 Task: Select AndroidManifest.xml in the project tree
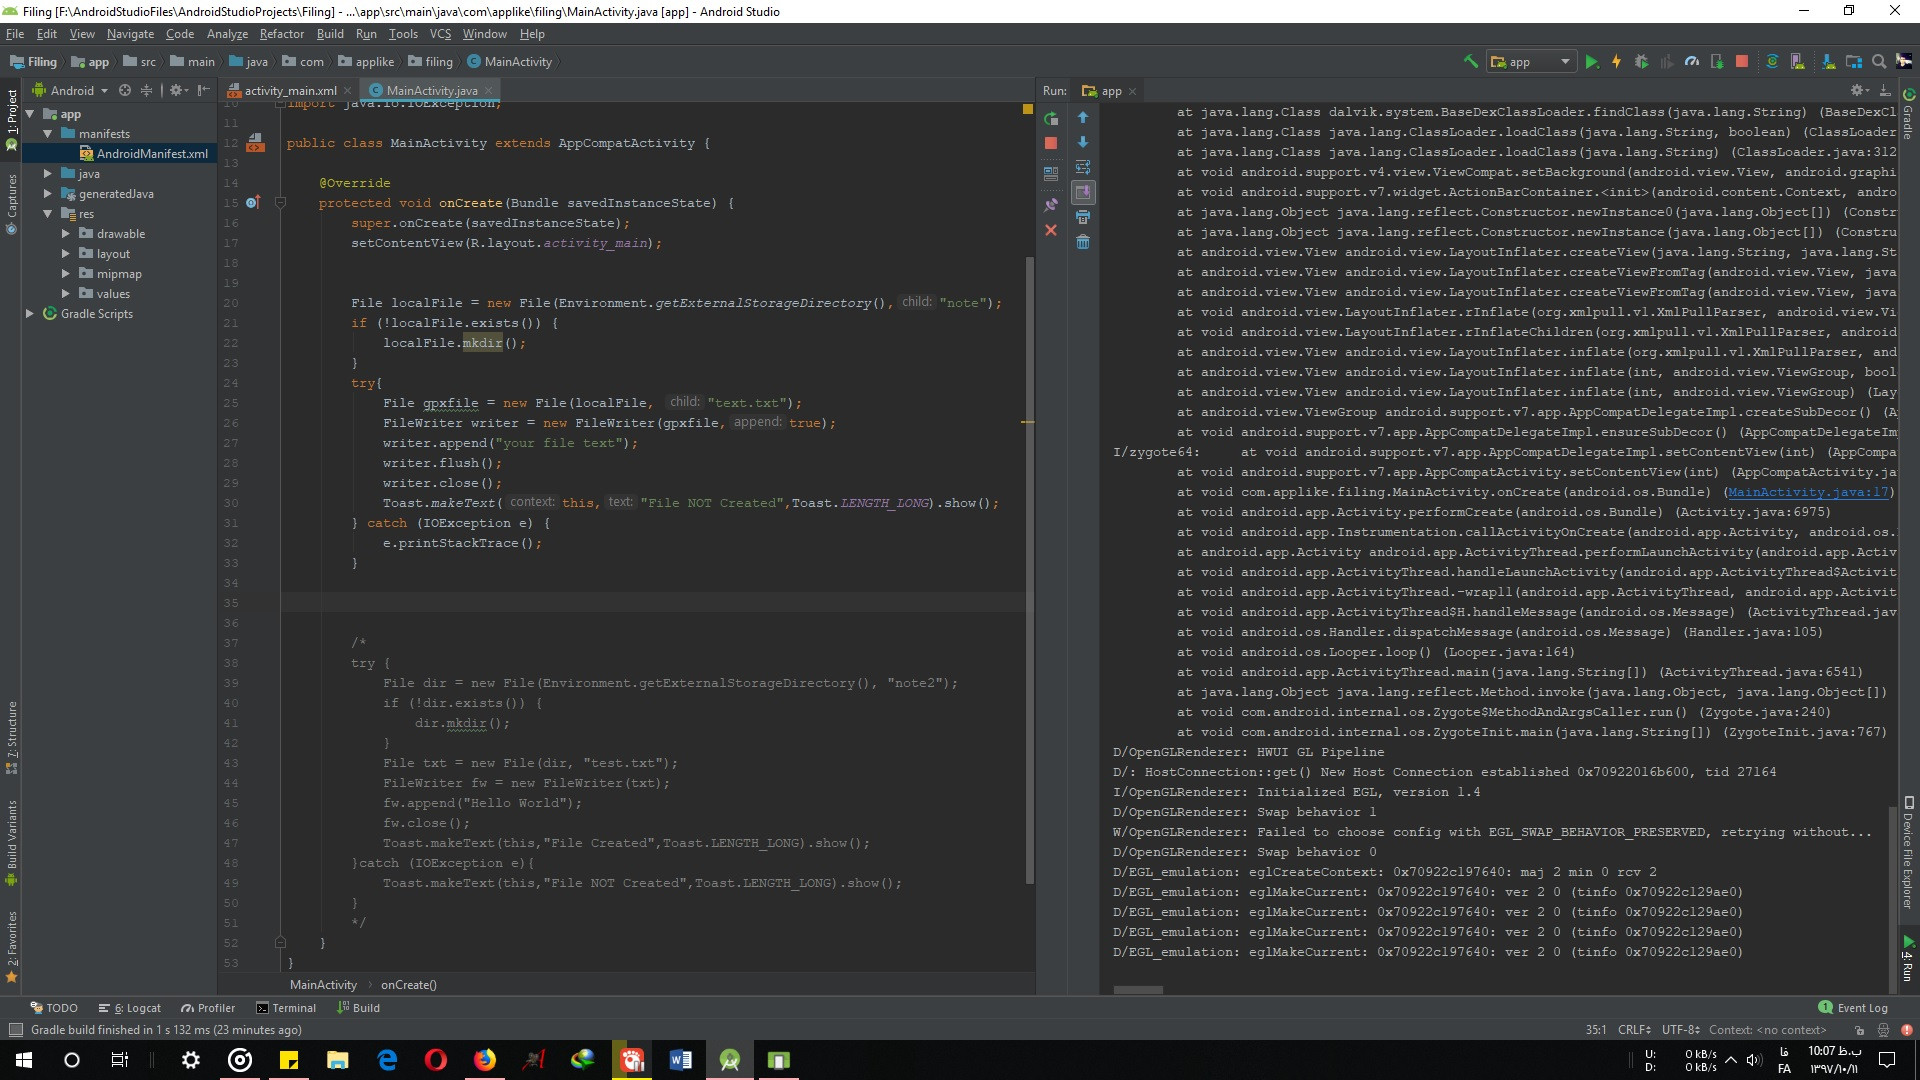pyautogui.click(x=153, y=153)
